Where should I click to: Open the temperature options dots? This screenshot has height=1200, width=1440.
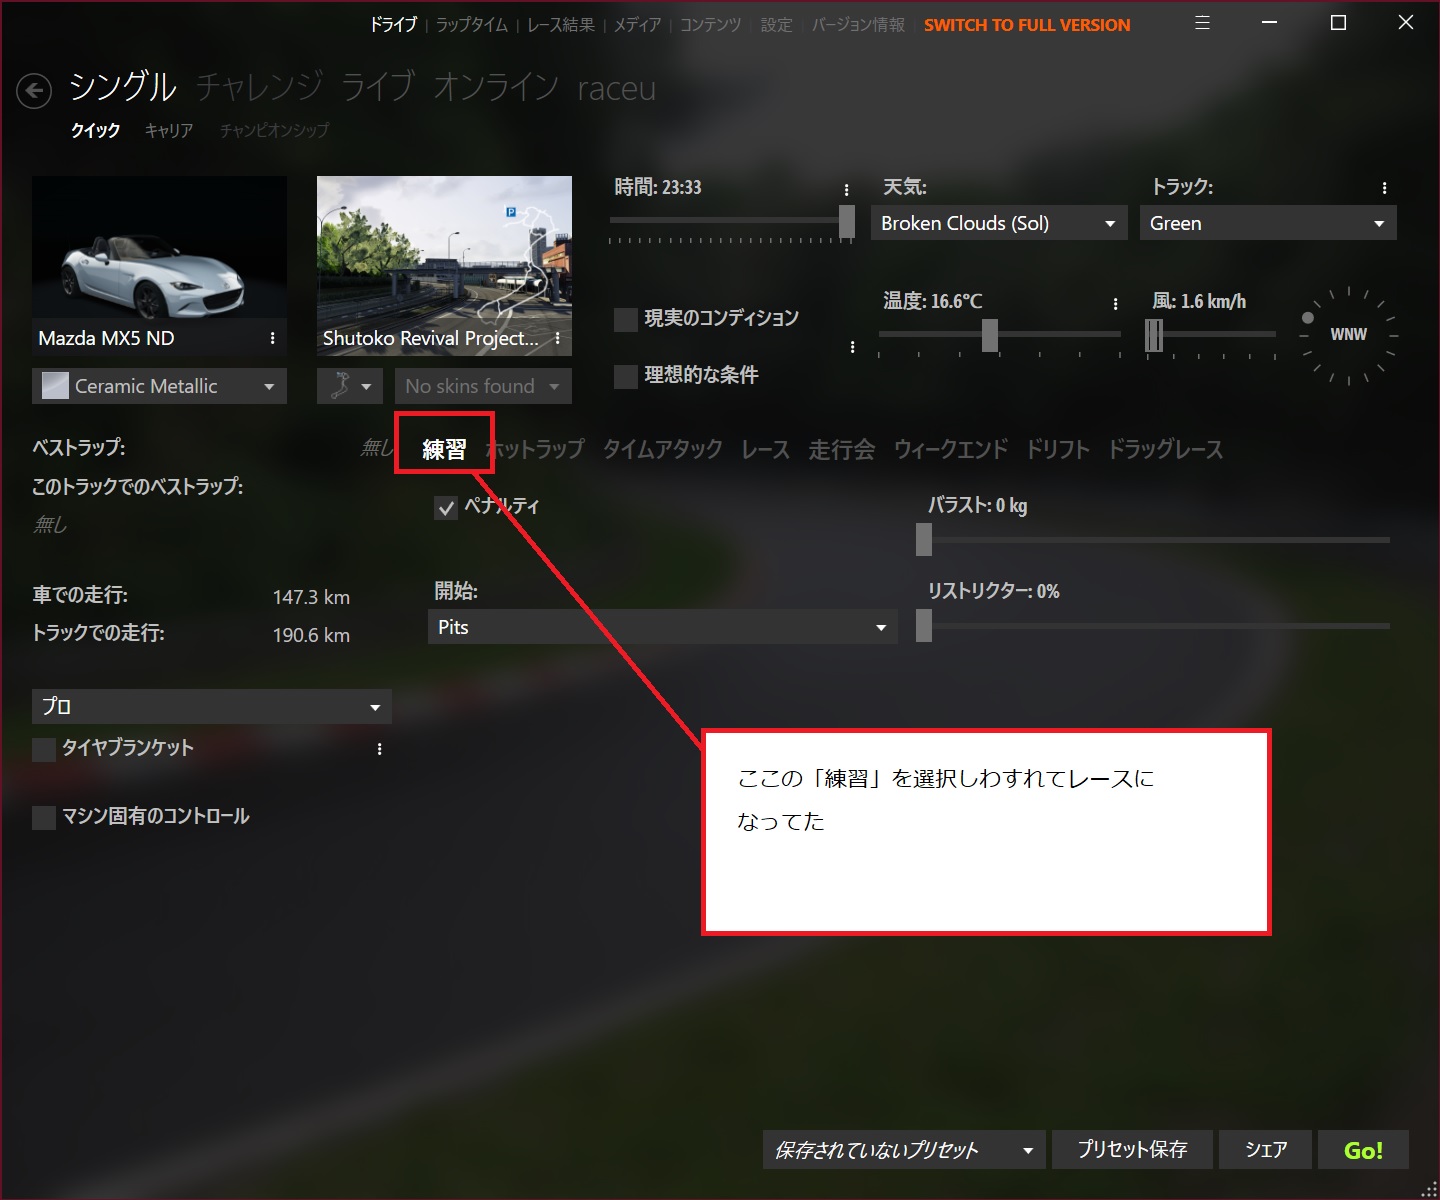(1115, 303)
